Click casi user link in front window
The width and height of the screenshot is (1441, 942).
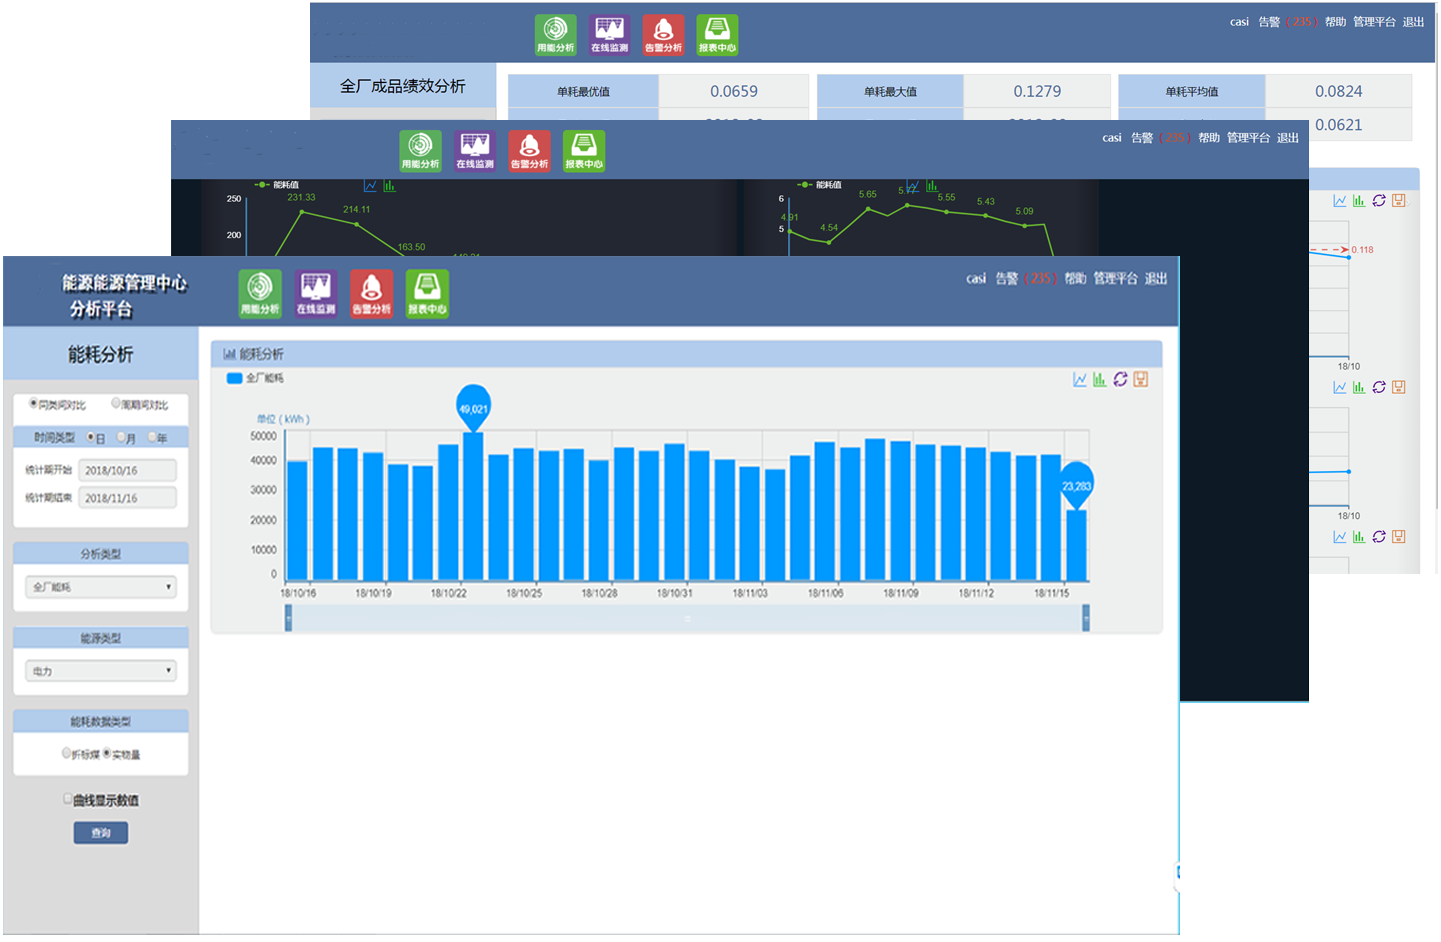point(976,279)
